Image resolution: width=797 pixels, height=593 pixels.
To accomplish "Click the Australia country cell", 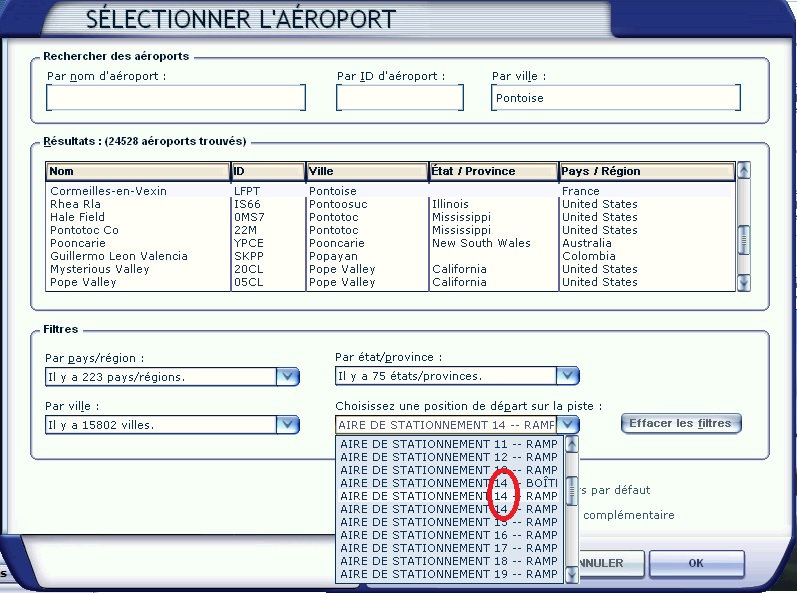I will coord(587,243).
